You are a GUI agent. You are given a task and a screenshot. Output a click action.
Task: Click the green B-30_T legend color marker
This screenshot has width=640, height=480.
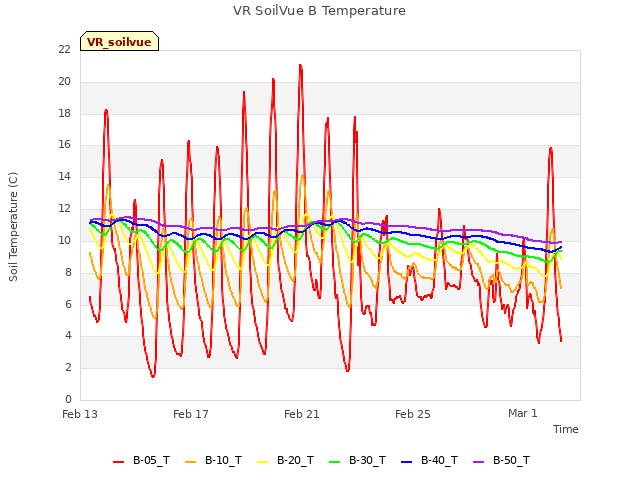(334, 462)
